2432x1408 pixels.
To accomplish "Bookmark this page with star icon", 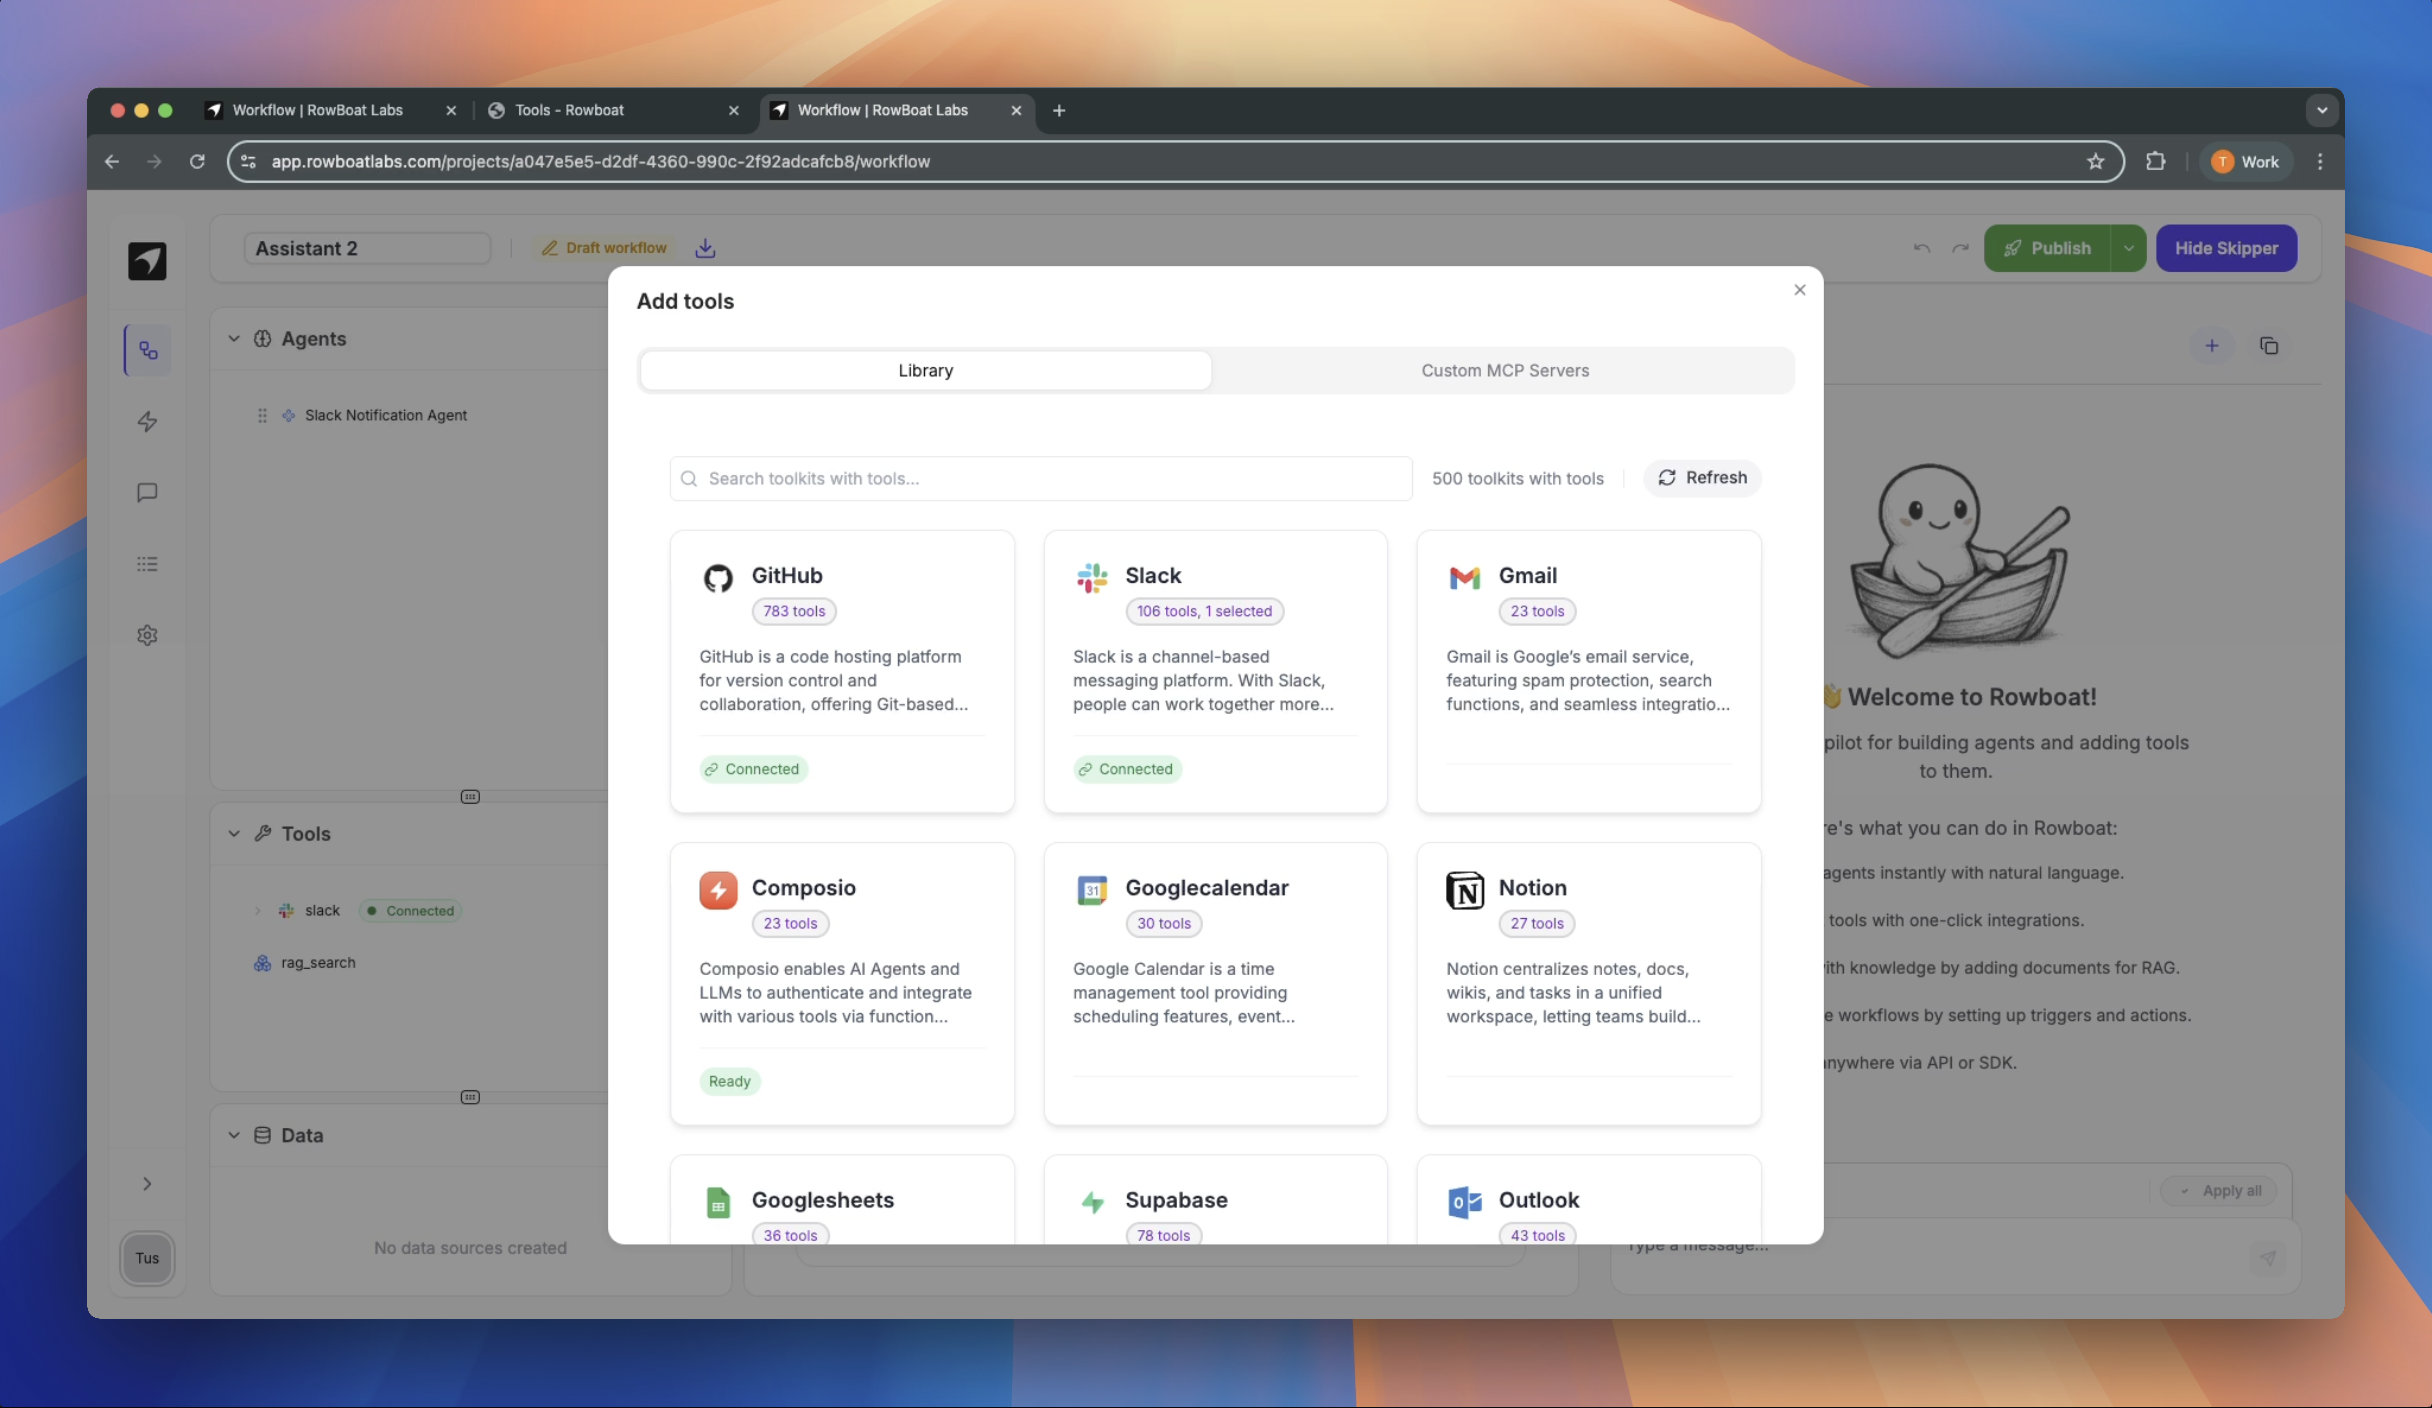I will coord(2095,162).
